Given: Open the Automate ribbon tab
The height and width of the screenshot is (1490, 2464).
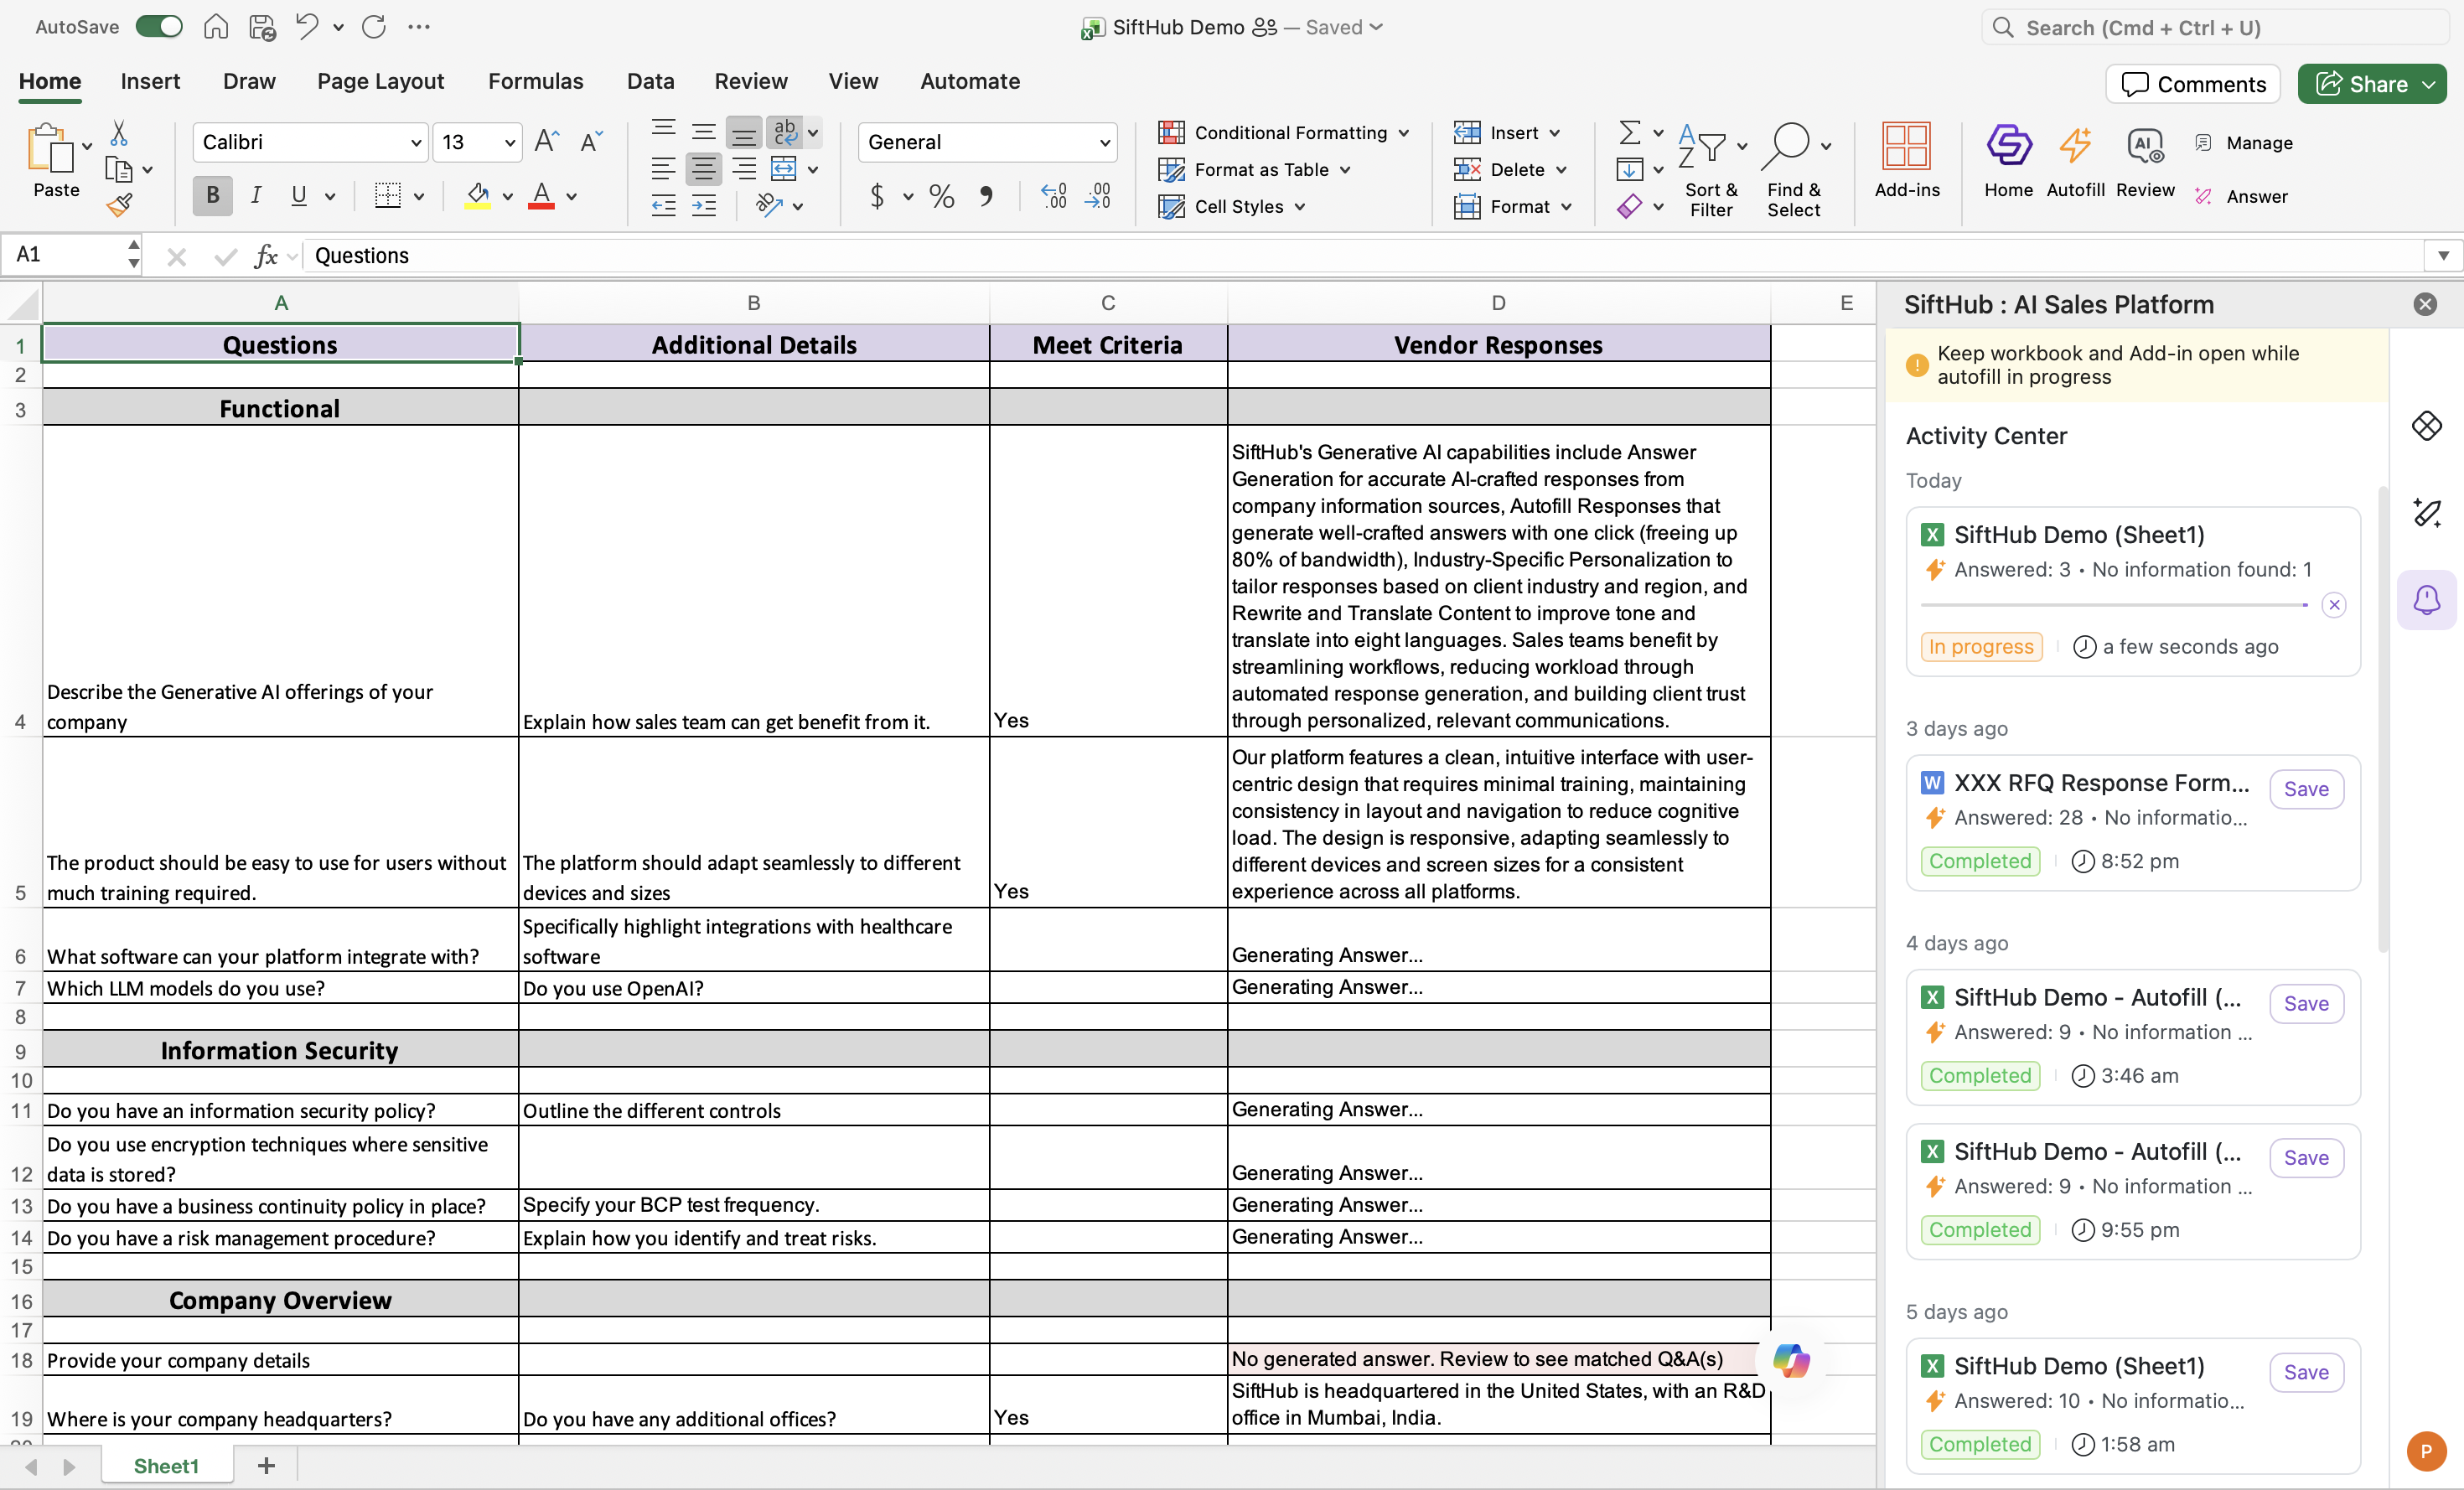Looking at the screenshot, I should click(969, 81).
